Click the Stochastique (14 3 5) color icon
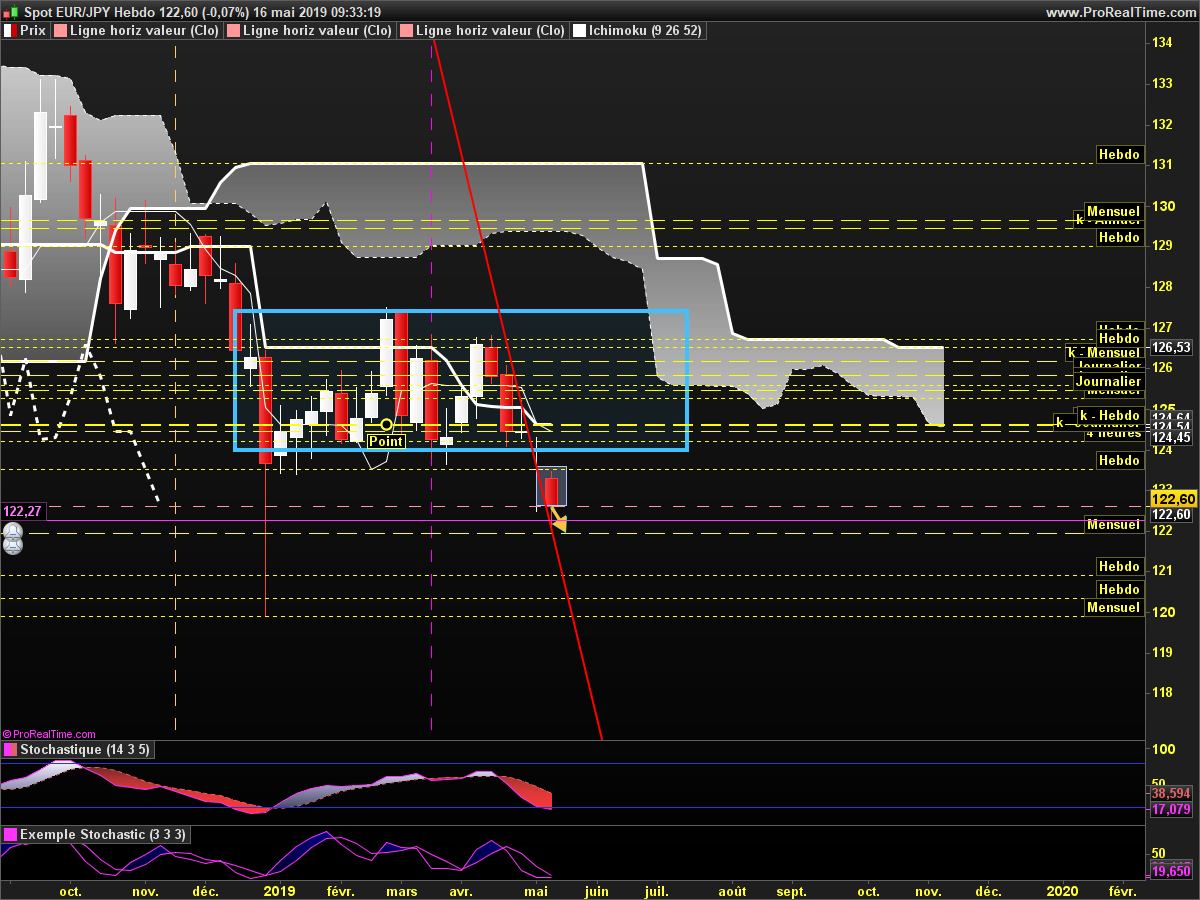 (x=10, y=749)
